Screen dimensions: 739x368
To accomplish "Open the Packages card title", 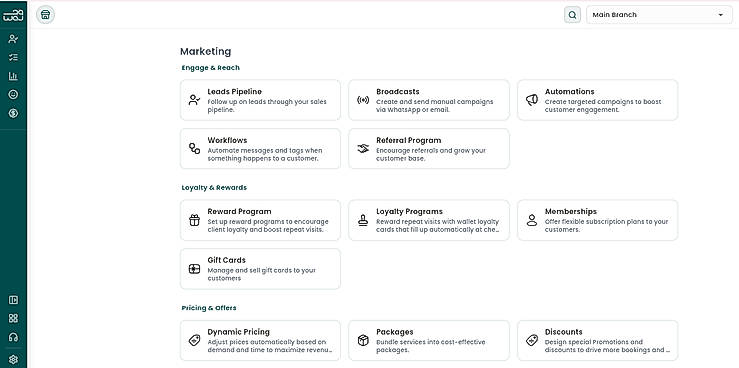I will (394, 332).
